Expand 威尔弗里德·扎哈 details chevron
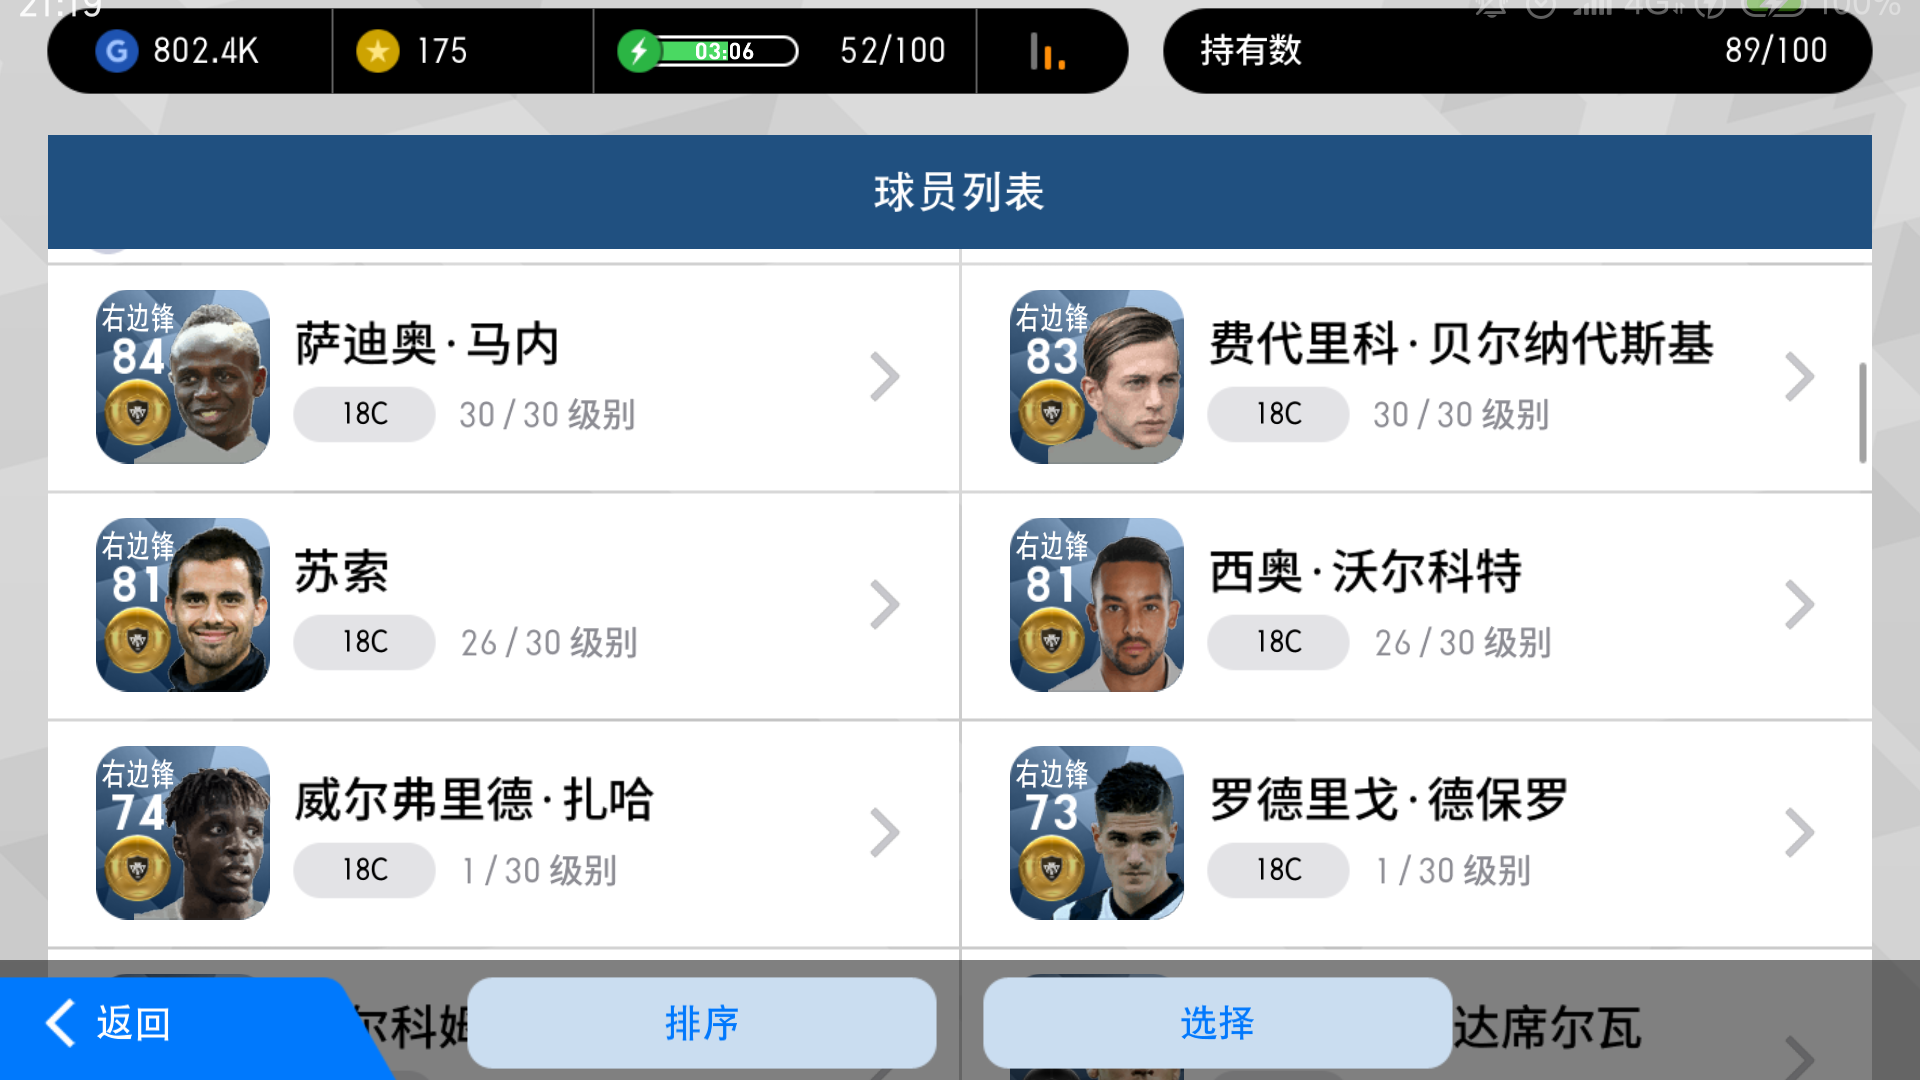 [x=884, y=833]
